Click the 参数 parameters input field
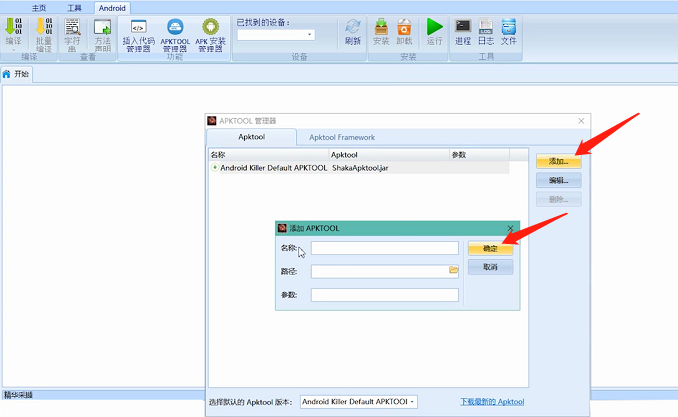This screenshot has width=678, height=417. coord(385,295)
